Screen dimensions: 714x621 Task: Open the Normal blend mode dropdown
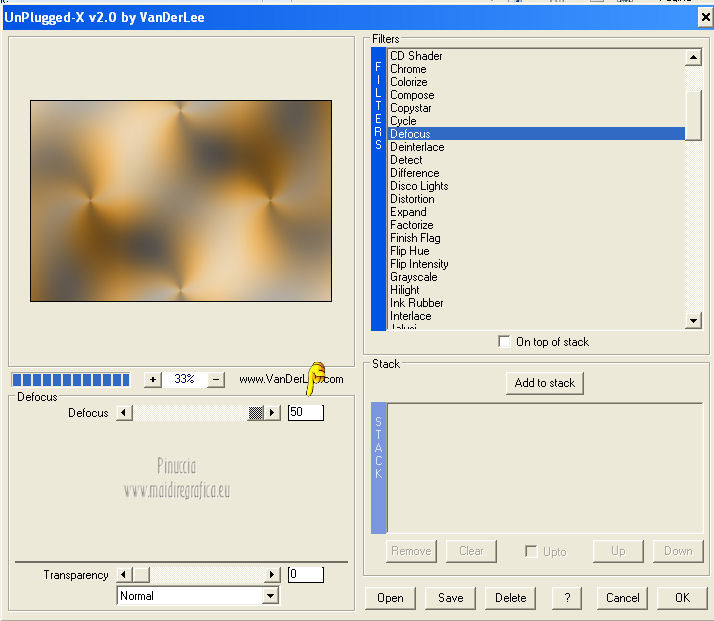click(270, 596)
